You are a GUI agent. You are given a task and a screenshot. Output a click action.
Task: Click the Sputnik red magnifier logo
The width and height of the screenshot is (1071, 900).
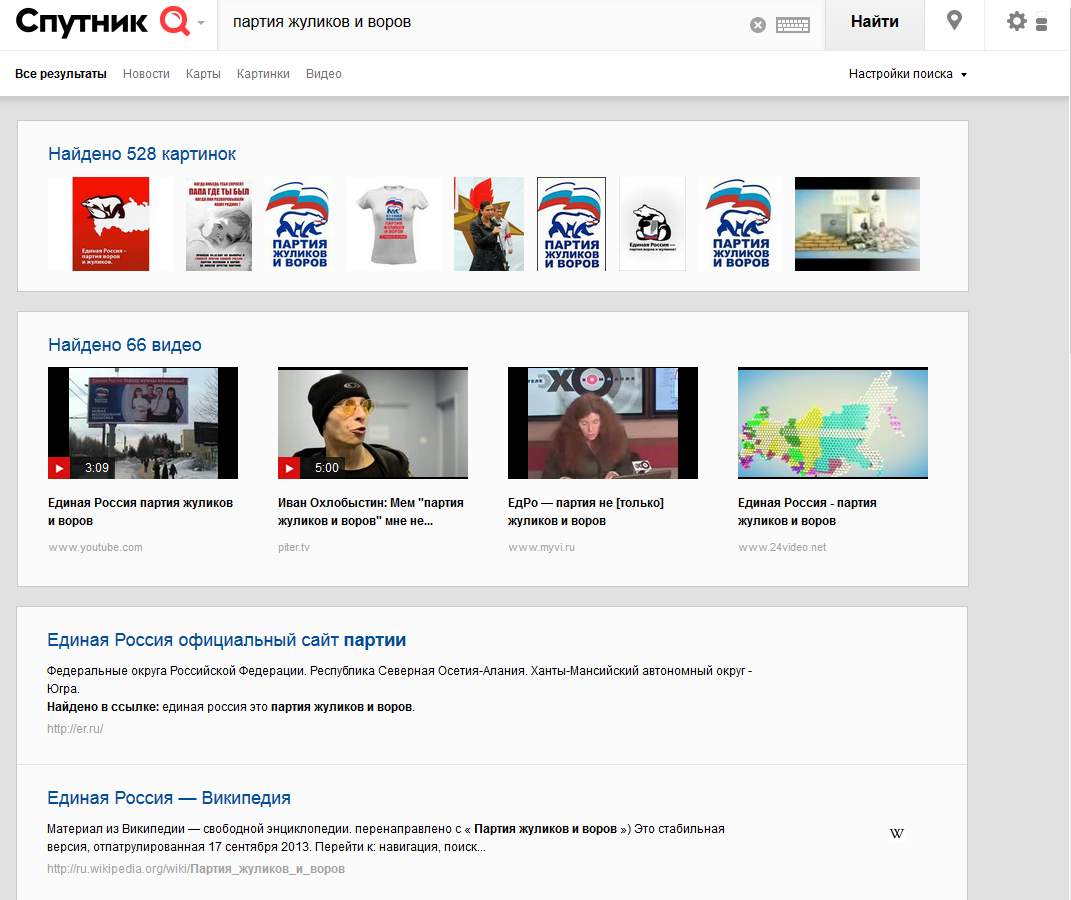click(x=175, y=21)
